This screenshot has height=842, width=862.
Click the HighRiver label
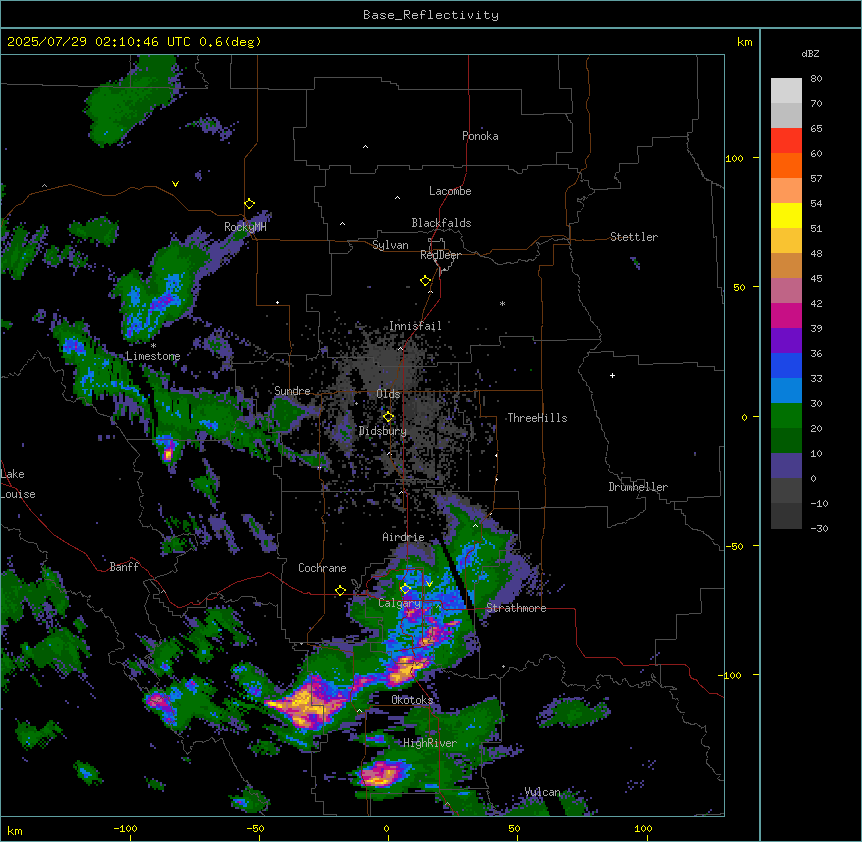pyautogui.click(x=430, y=743)
